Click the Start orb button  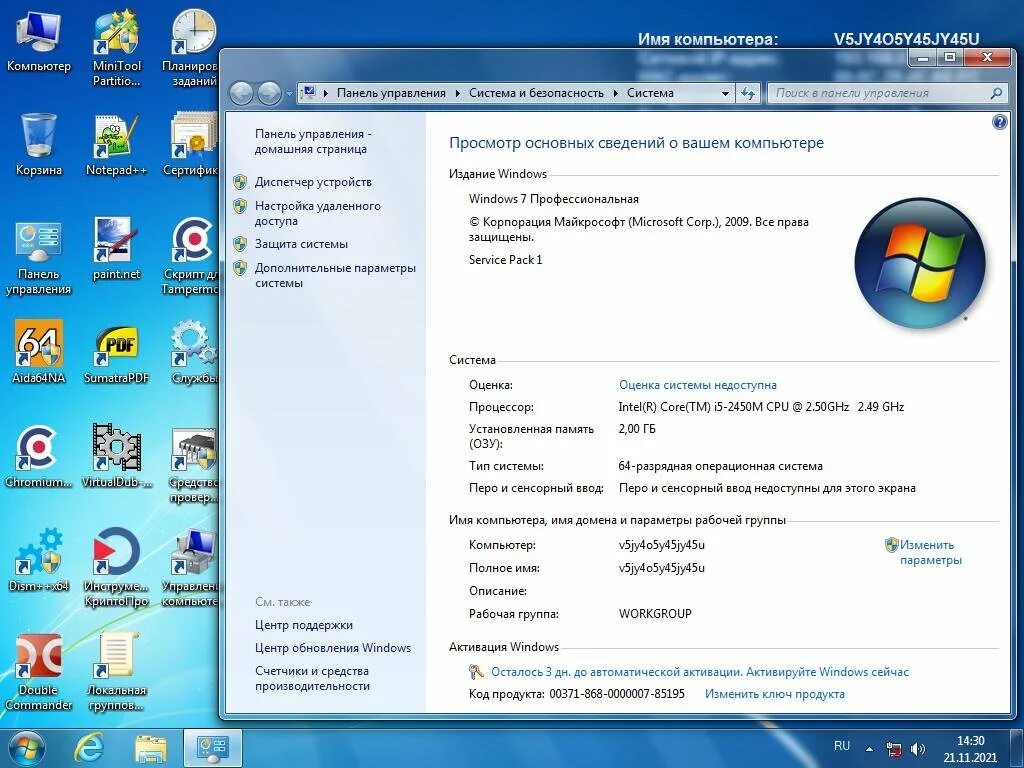tap(26, 748)
